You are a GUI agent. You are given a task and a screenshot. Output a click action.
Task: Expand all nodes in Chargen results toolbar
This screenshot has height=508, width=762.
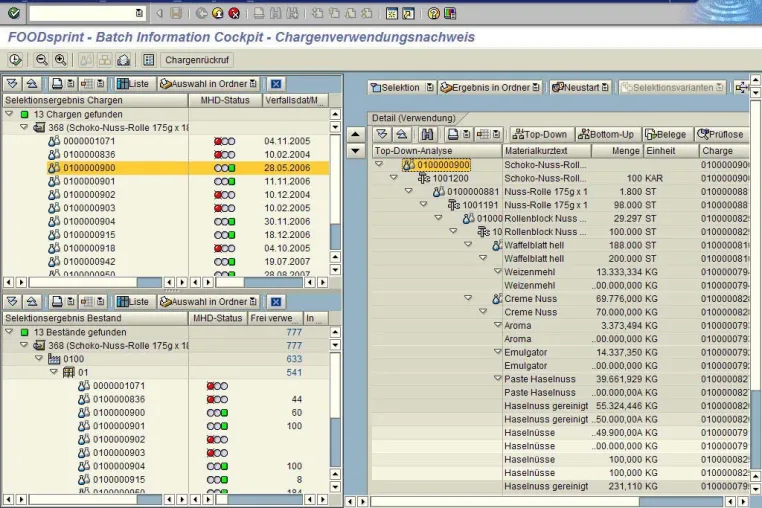pos(12,84)
